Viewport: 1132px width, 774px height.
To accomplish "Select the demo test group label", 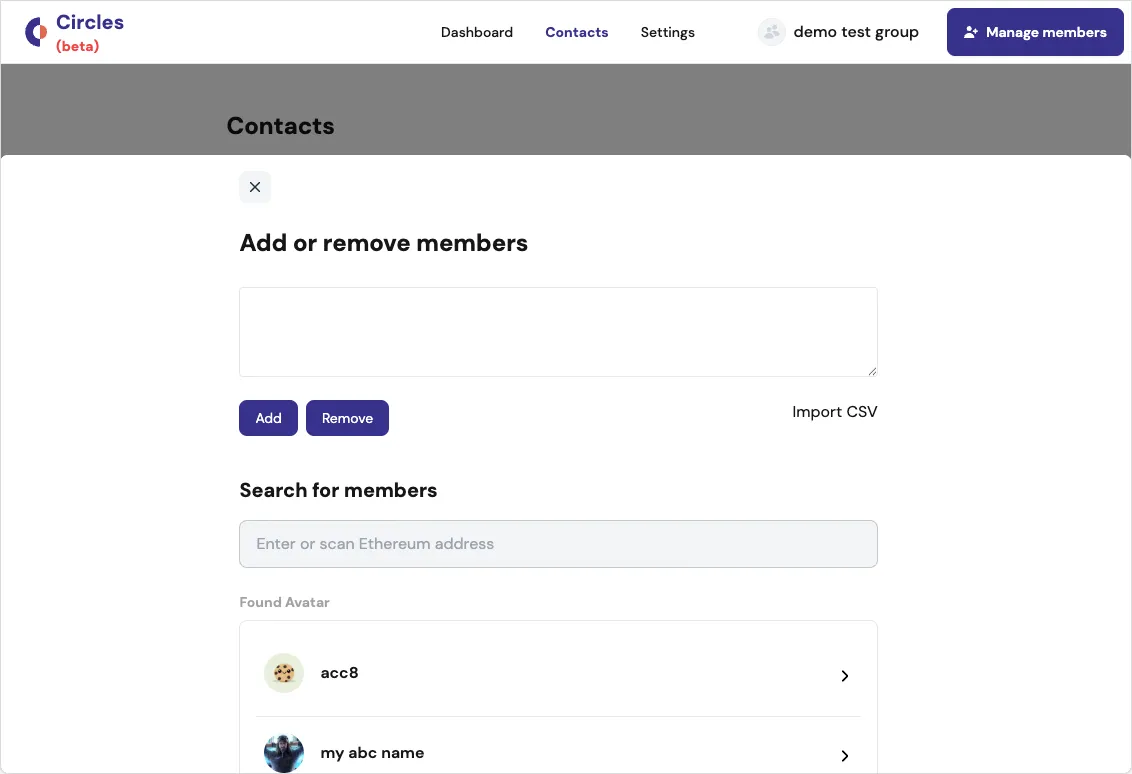I will [x=855, y=32].
